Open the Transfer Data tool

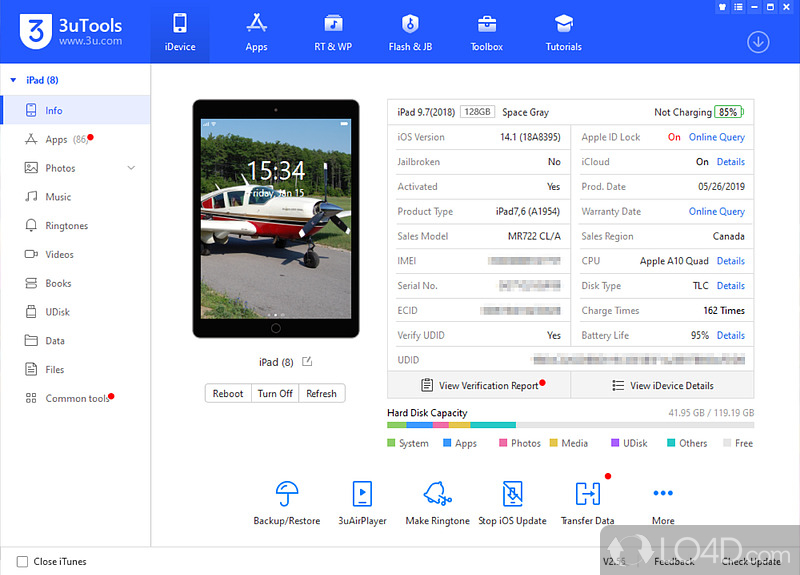click(587, 494)
